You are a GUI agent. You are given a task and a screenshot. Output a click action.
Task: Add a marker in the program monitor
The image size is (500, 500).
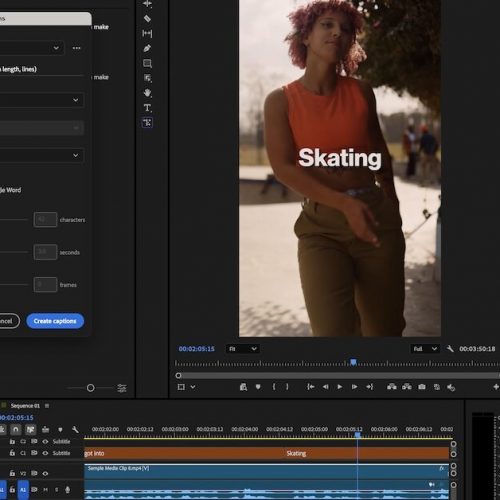tap(258, 387)
